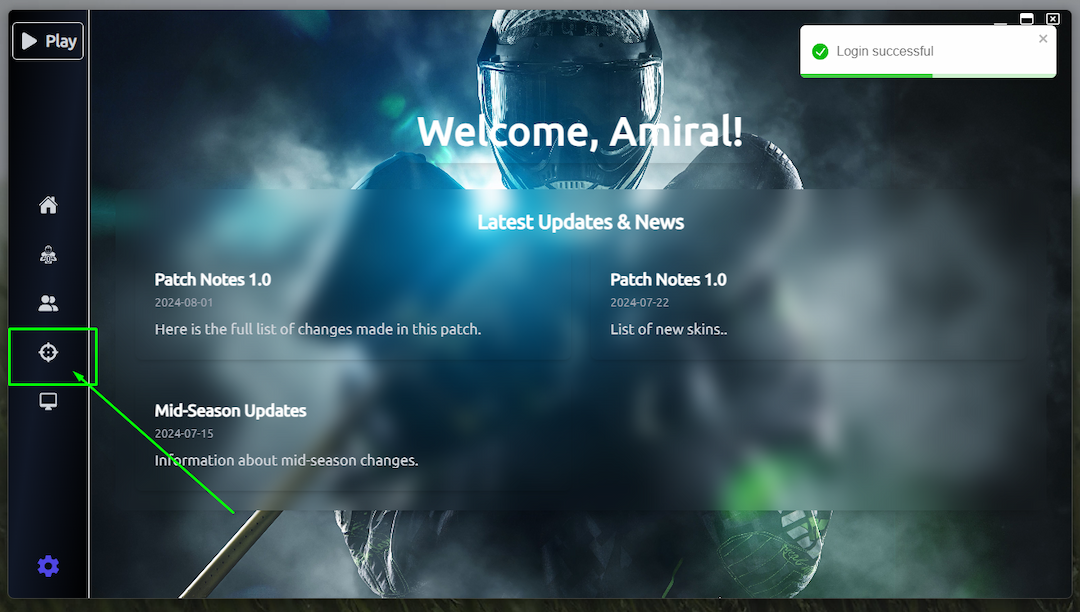
Task: Open Patch Notes 1.0 dated 2024-08-01
Action: point(212,279)
